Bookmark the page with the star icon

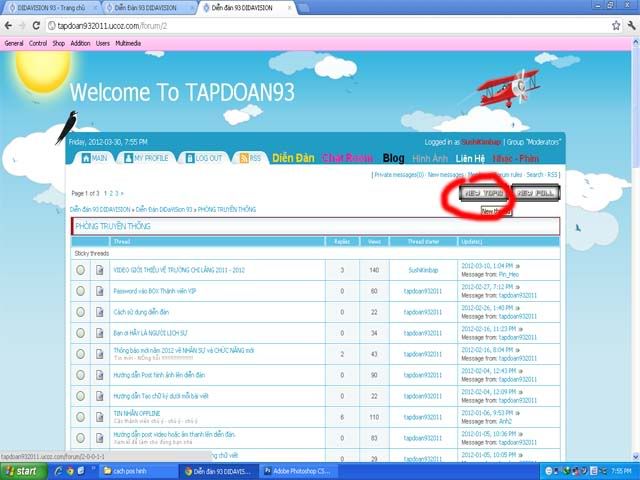coord(616,26)
